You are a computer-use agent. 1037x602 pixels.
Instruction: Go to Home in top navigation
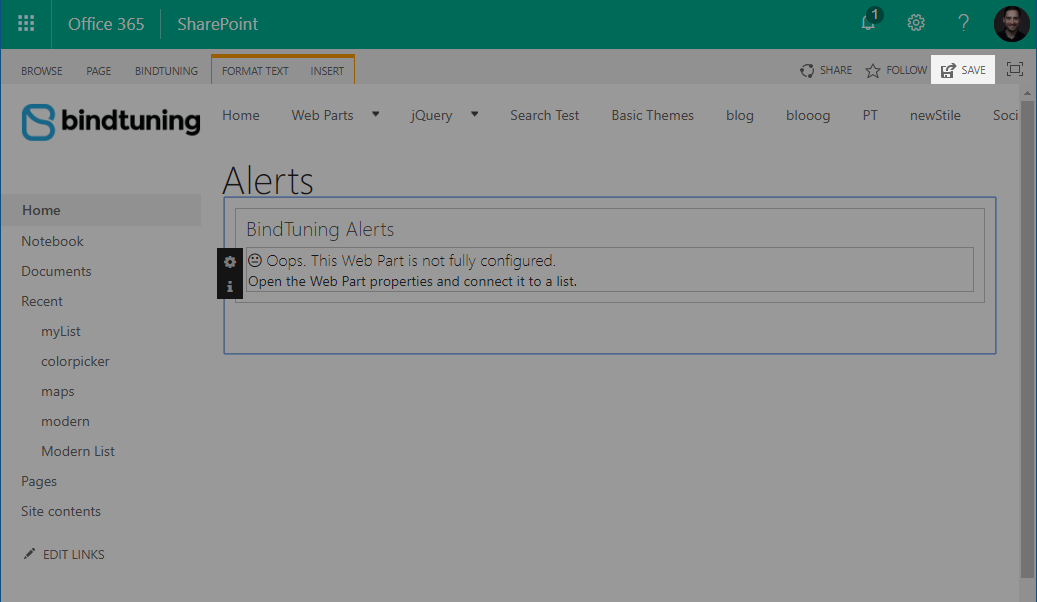tap(241, 115)
